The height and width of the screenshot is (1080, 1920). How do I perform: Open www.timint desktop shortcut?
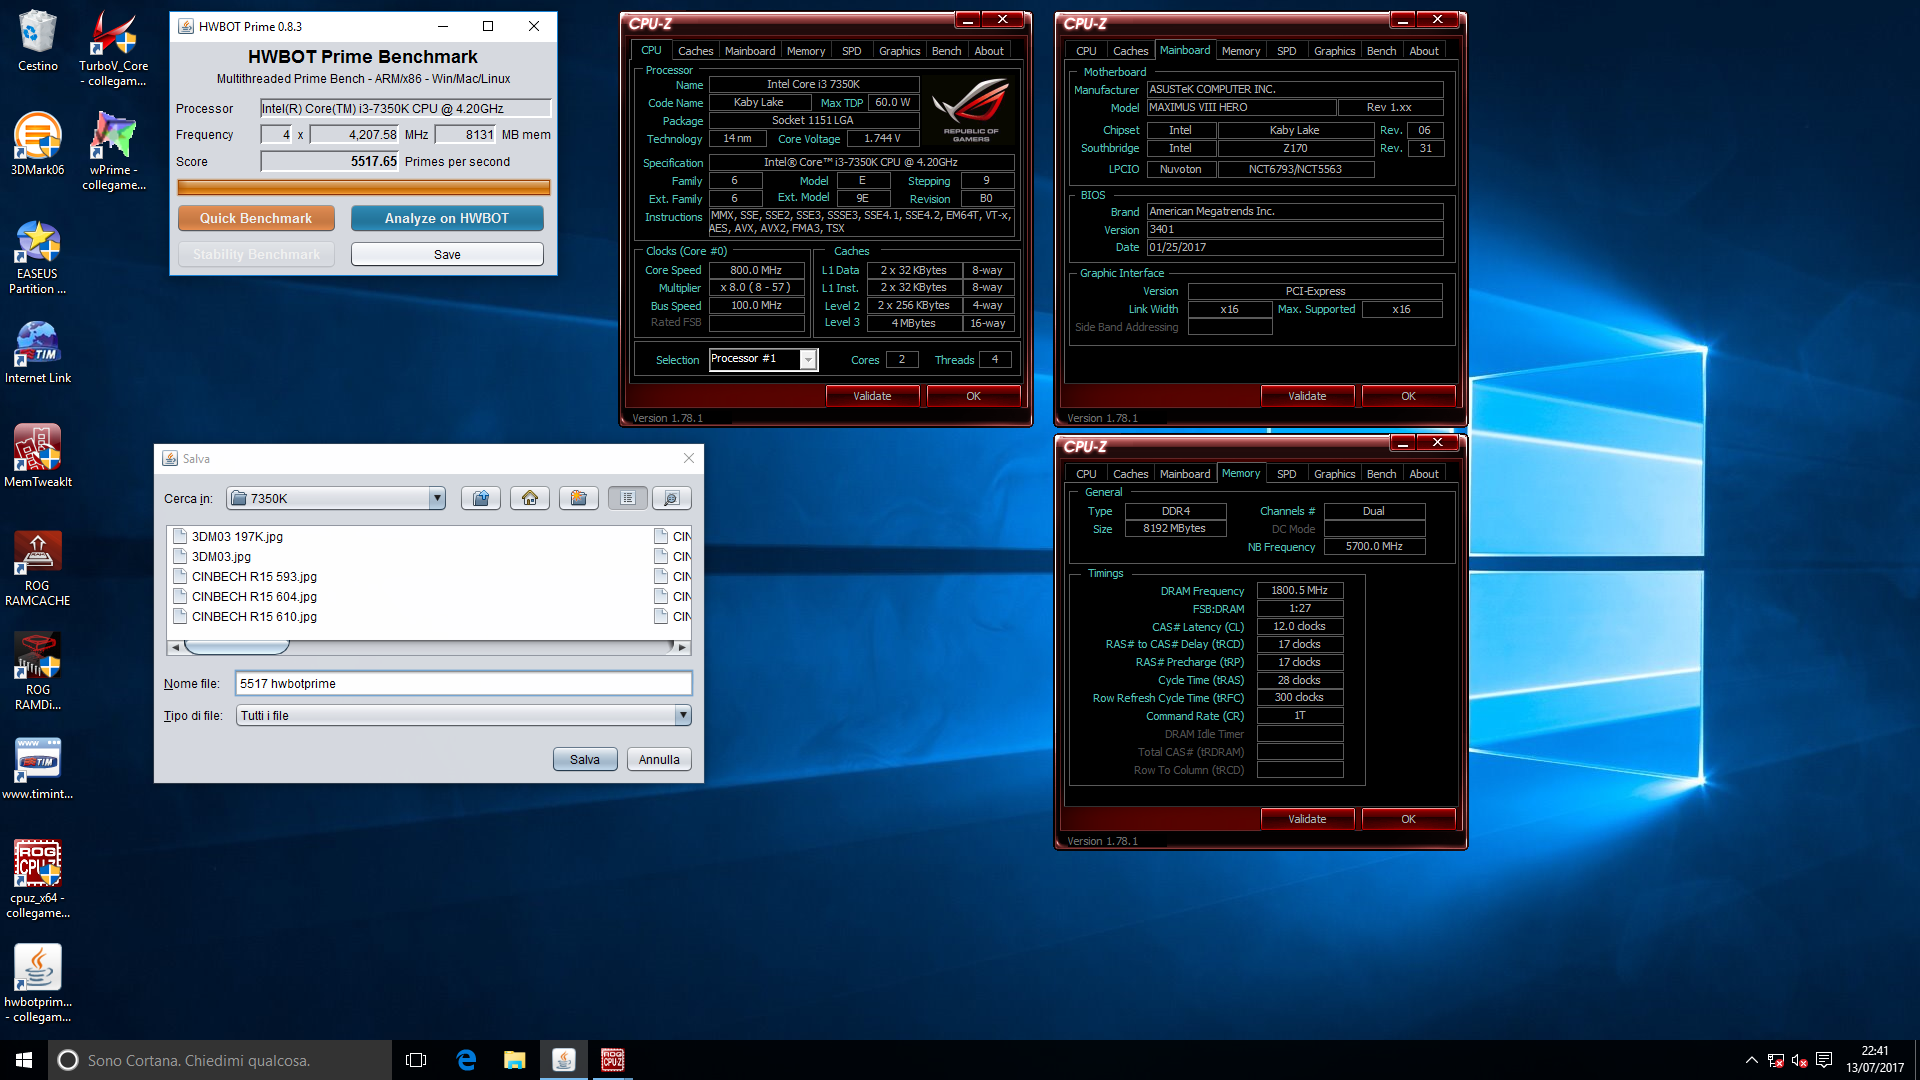[38, 768]
